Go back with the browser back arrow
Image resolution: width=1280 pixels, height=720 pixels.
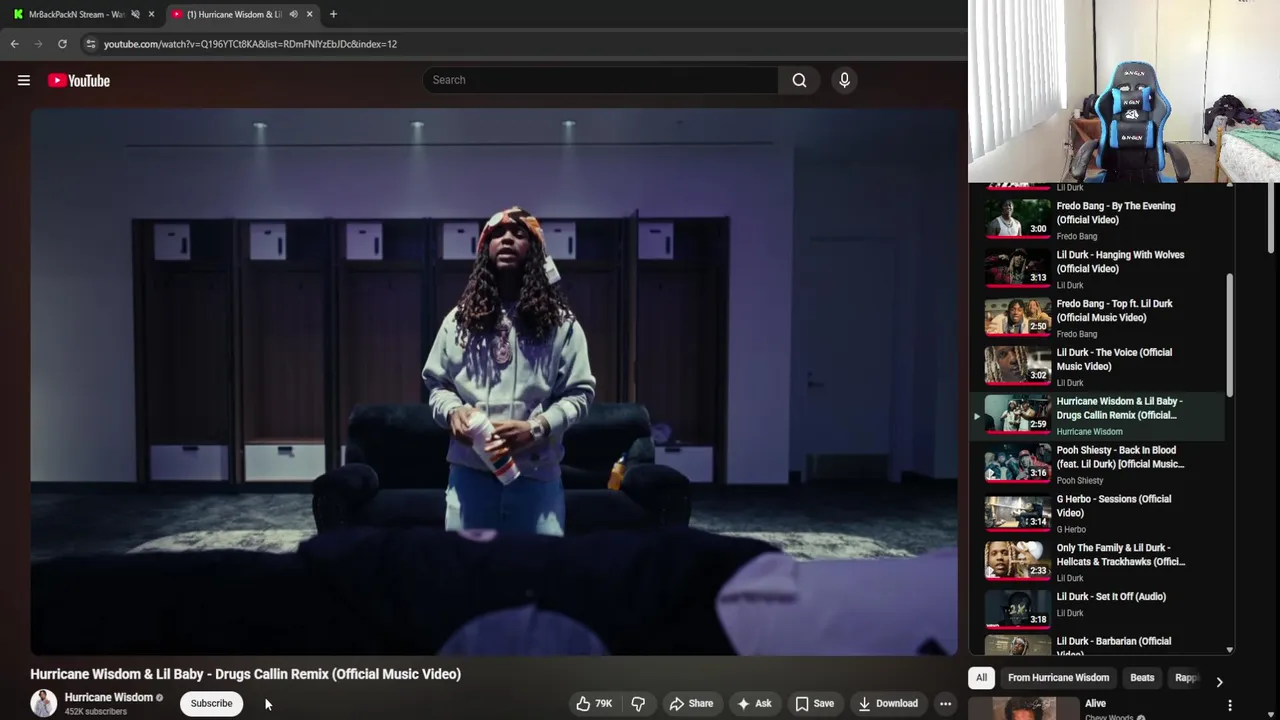click(14, 44)
